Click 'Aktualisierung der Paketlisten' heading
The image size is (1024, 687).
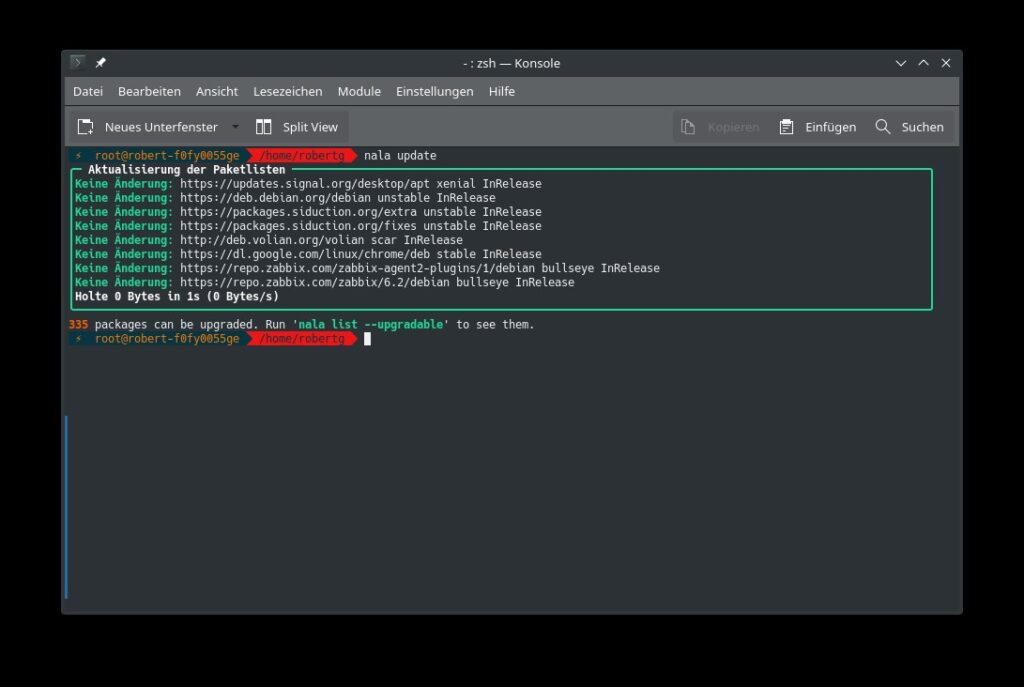click(x=186, y=169)
